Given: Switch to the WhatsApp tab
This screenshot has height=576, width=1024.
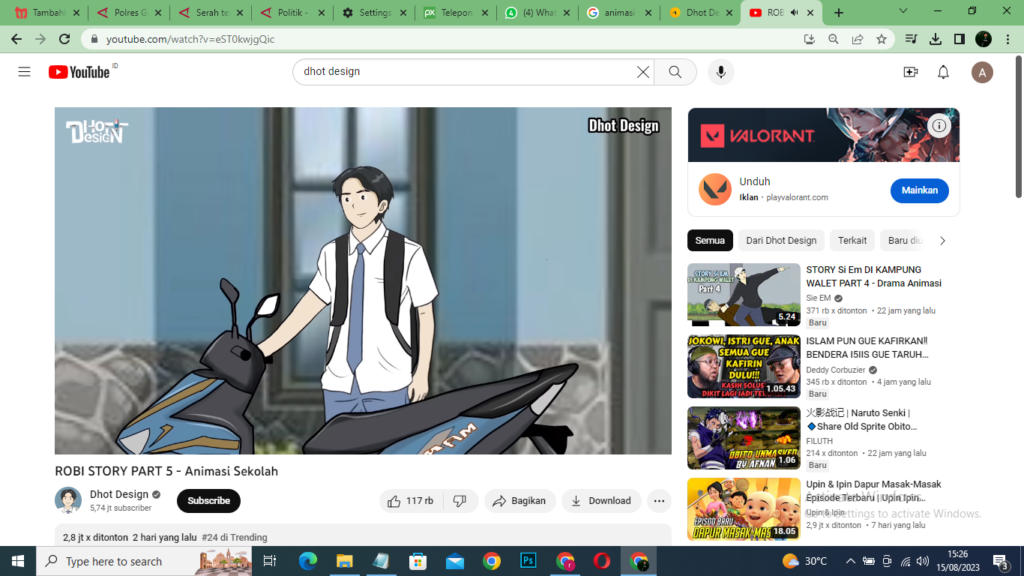Looking at the screenshot, I should click(537, 12).
